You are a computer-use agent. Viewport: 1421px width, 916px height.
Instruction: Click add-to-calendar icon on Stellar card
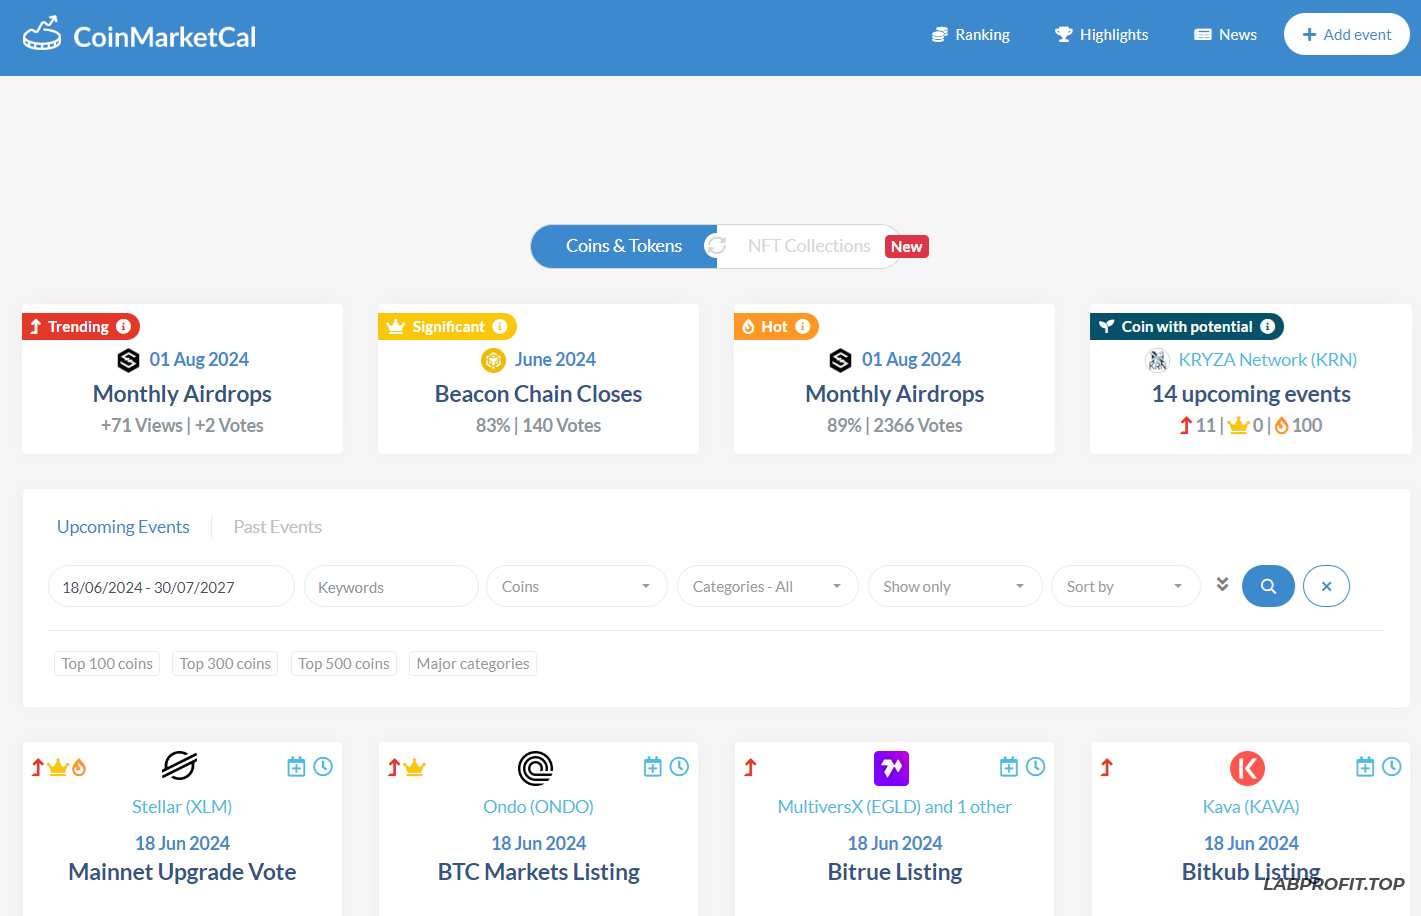coord(296,767)
